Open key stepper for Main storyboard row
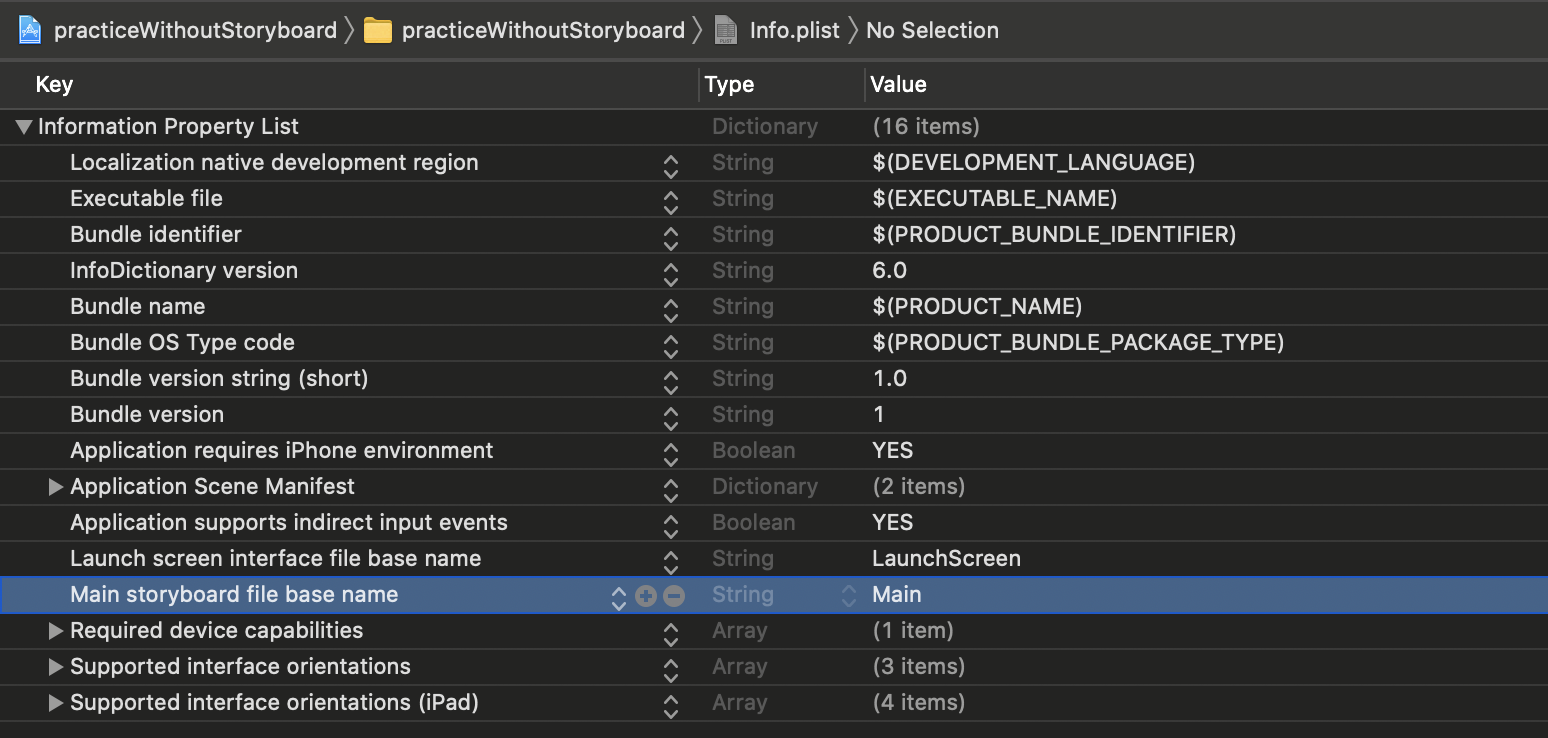The height and width of the screenshot is (738, 1548). (619, 598)
